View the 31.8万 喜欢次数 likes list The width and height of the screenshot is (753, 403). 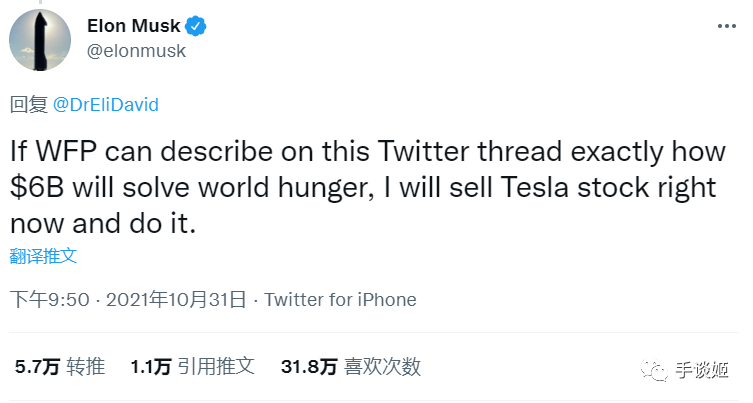tap(350, 367)
